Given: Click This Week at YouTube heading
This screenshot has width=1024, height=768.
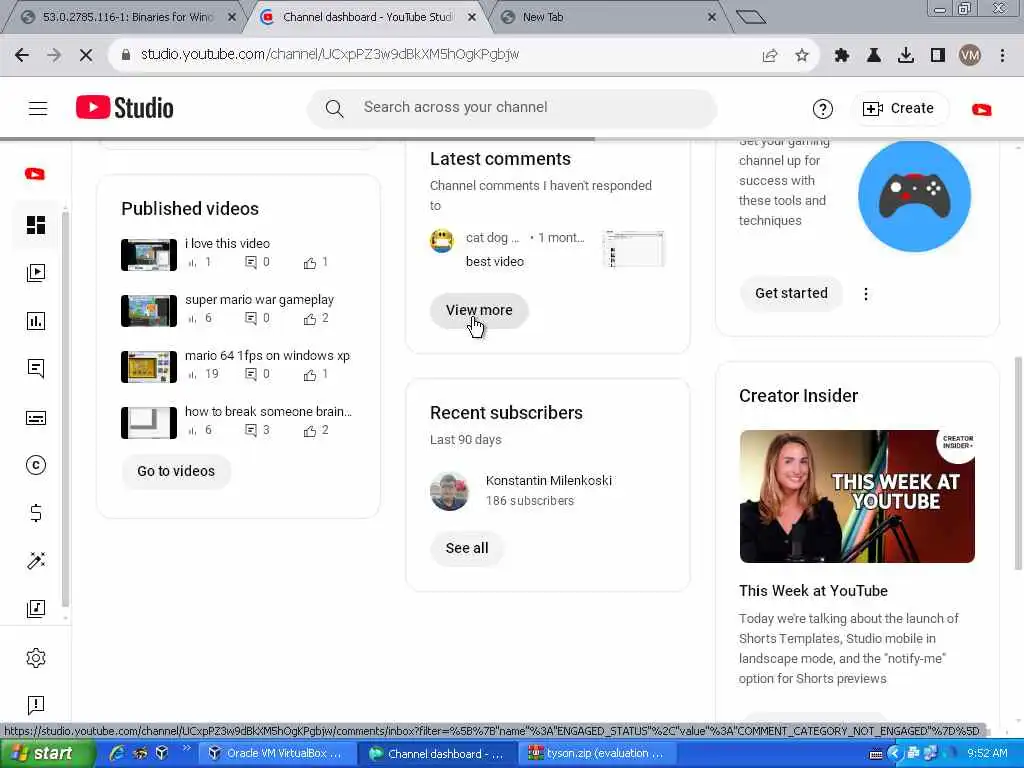Looking at the screenshot, I should pos(813,591).
